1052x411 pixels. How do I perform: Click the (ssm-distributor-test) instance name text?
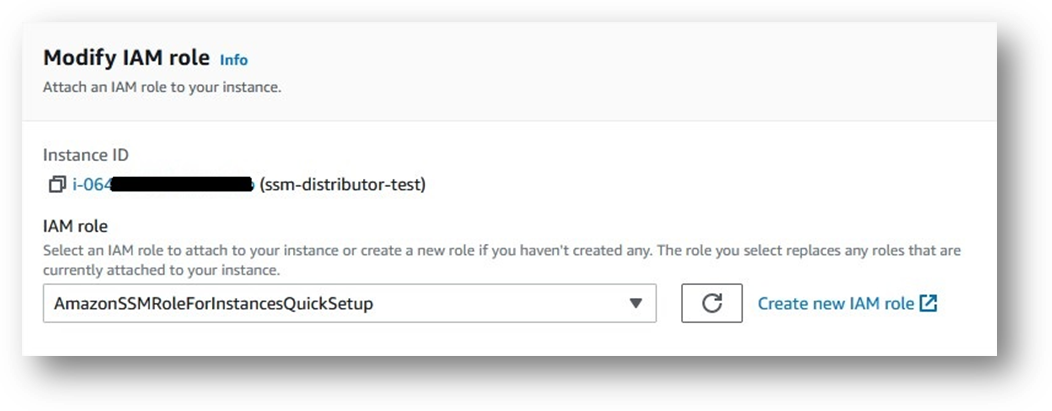coord(342,185)
